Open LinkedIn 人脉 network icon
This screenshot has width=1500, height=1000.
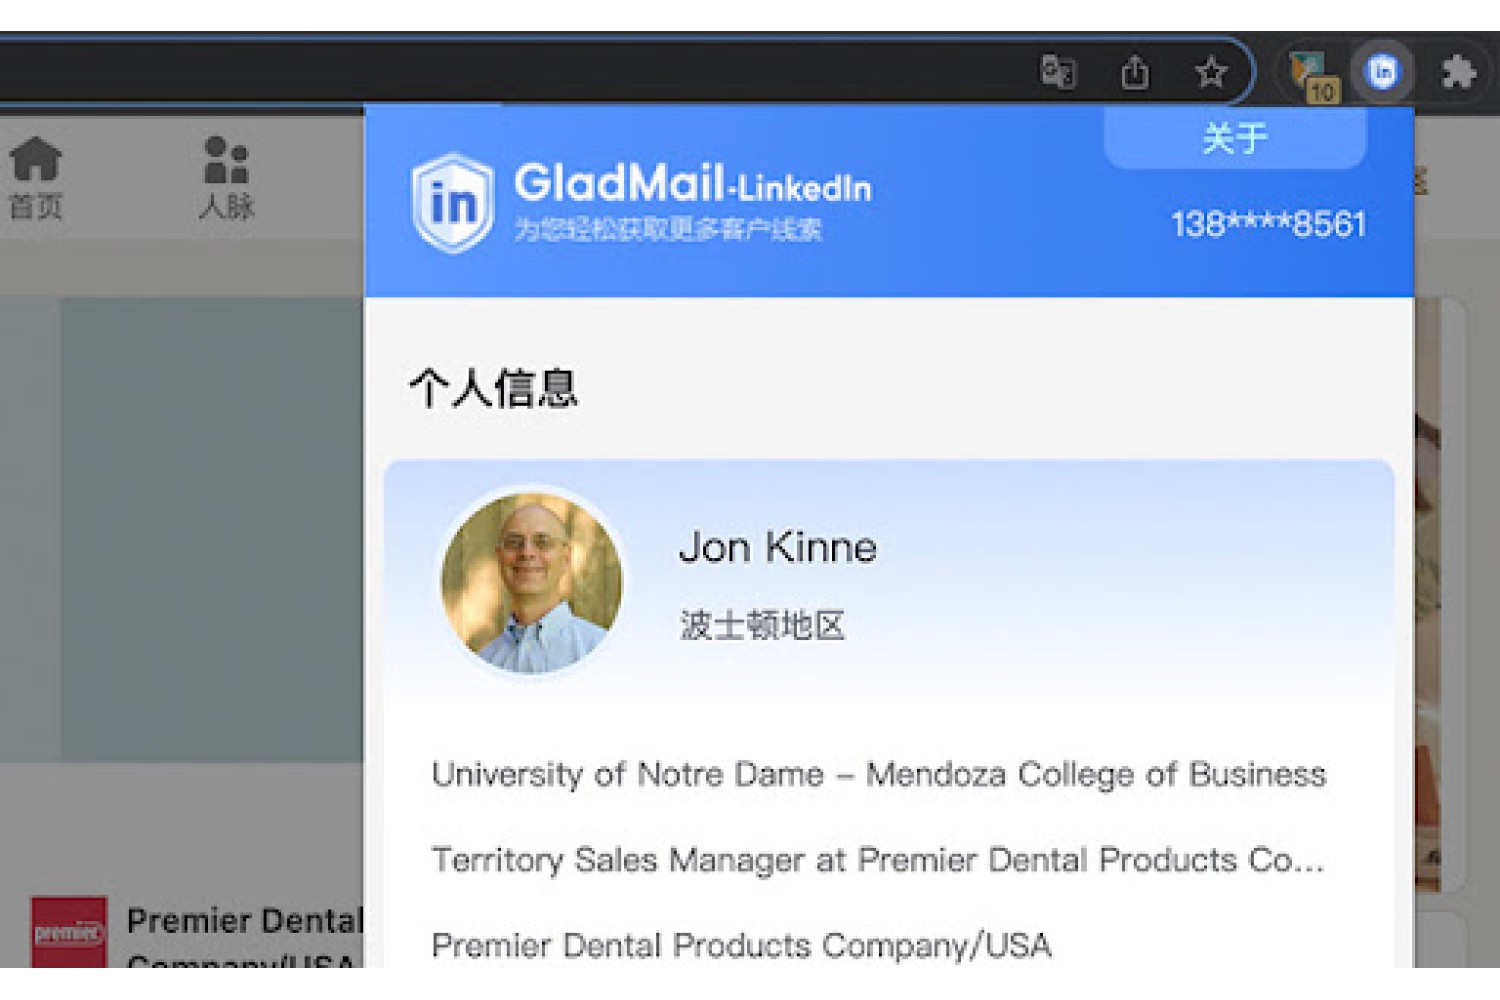227,178
